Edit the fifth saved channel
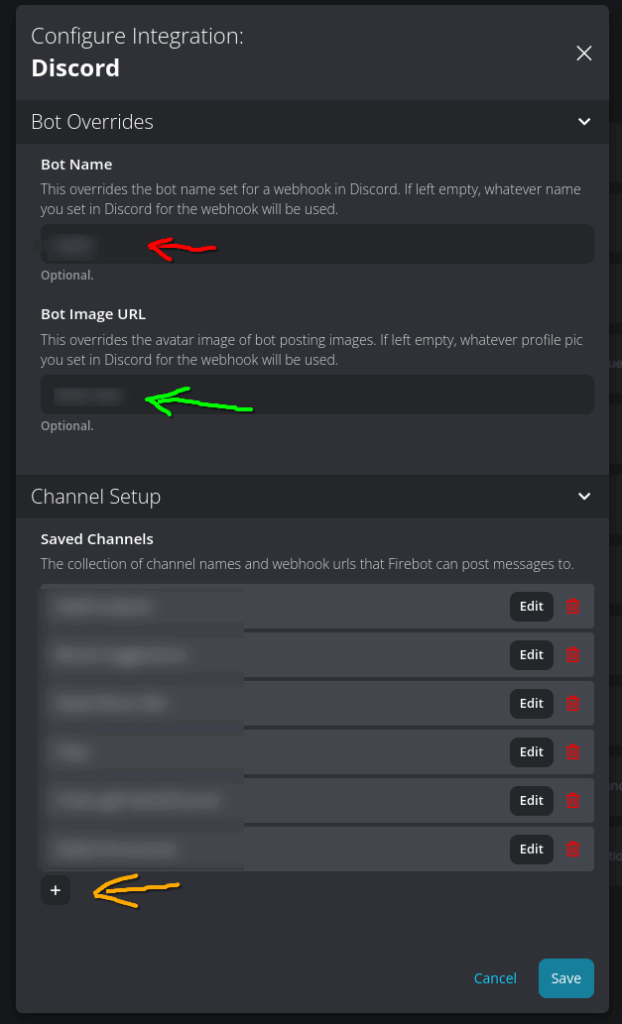 (531, 800)
